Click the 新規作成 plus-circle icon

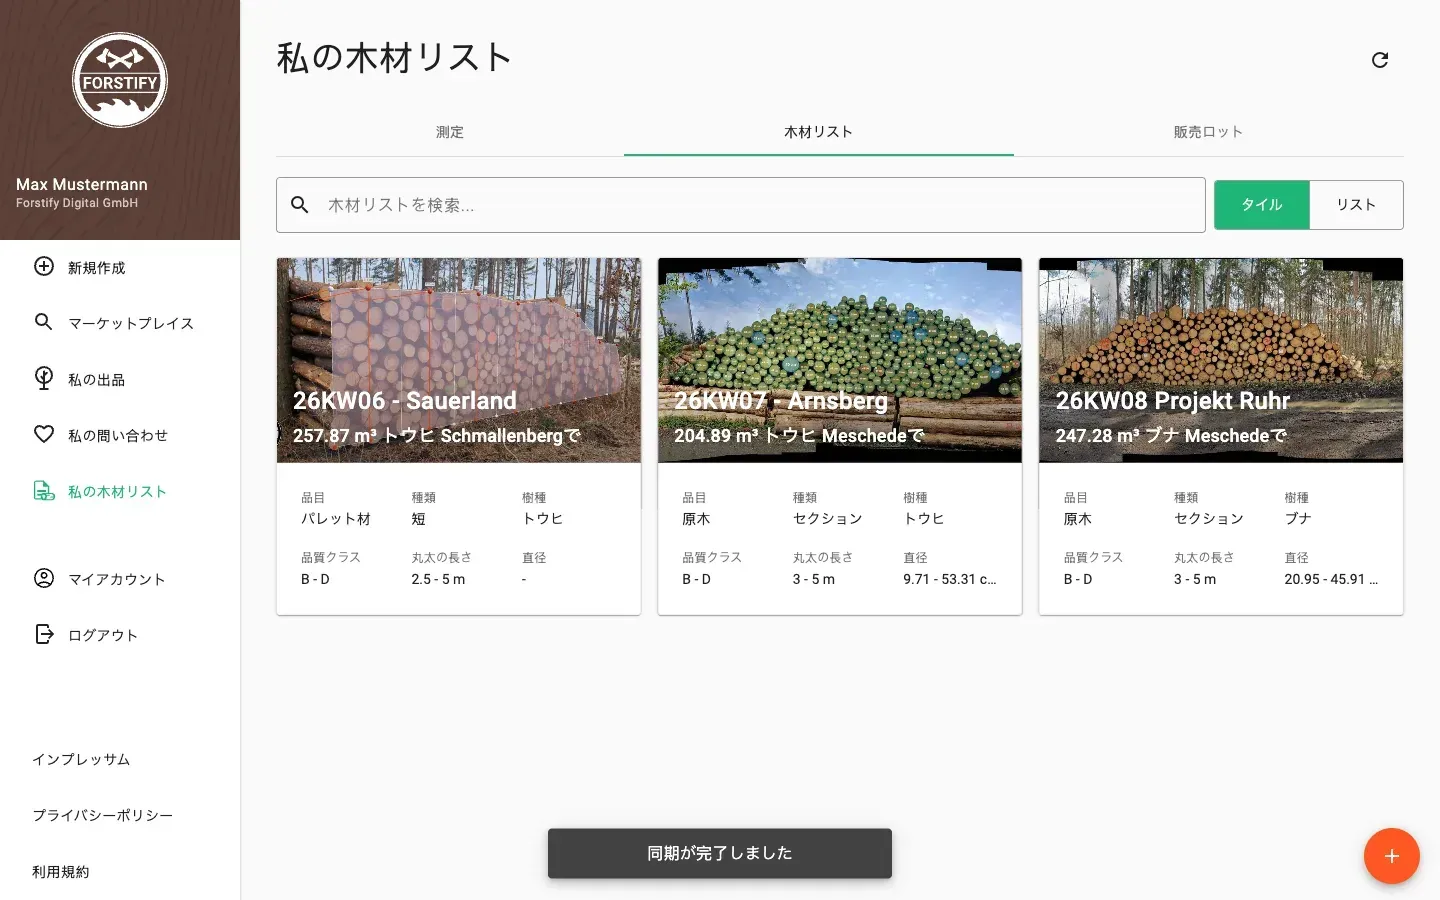click(44, 266)
